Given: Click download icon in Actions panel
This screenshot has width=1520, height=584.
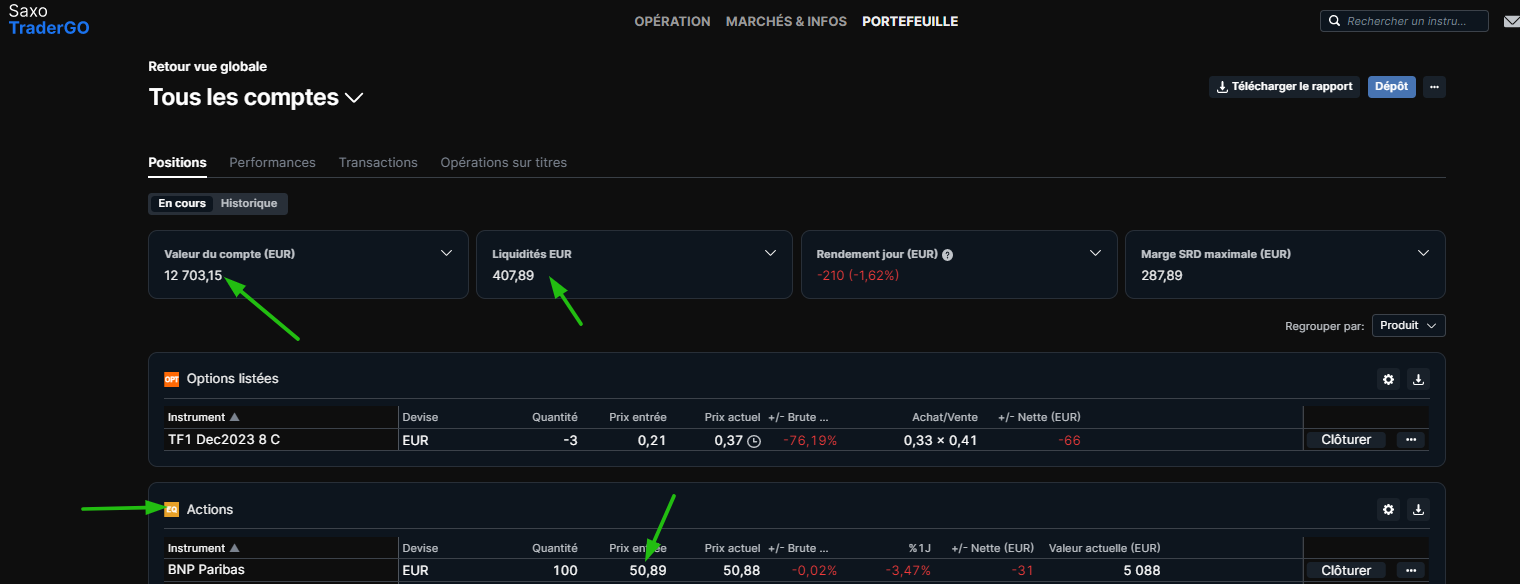Looking at the screenshot, I should [x=1418, y=510].
